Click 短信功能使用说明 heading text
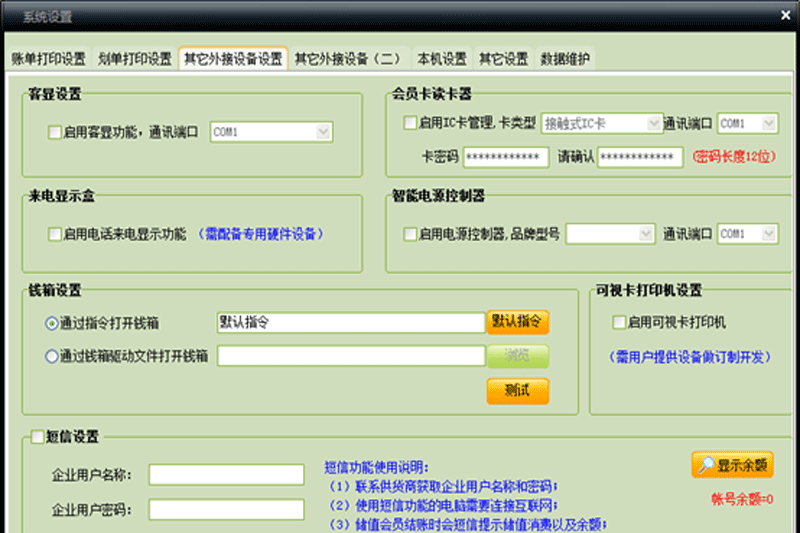The image size is (800, 533). [377, 467]
